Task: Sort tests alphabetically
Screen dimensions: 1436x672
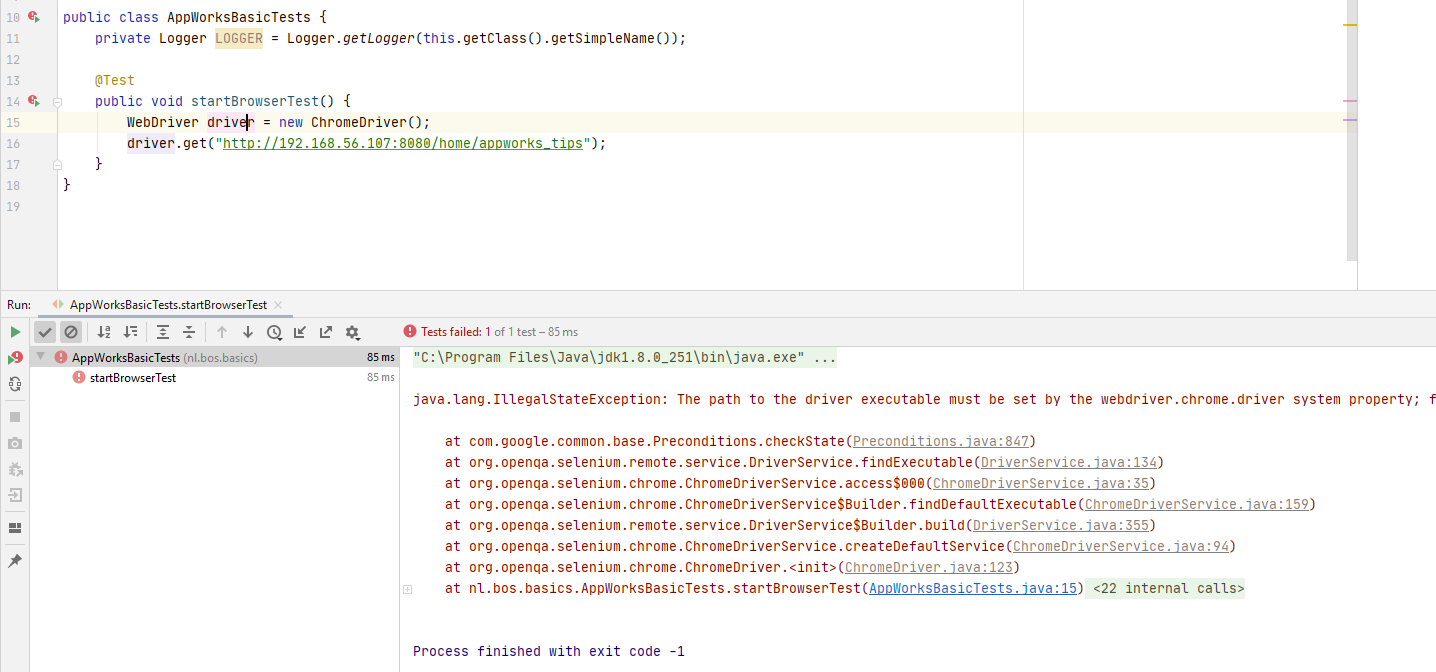Action: point(104,332)
